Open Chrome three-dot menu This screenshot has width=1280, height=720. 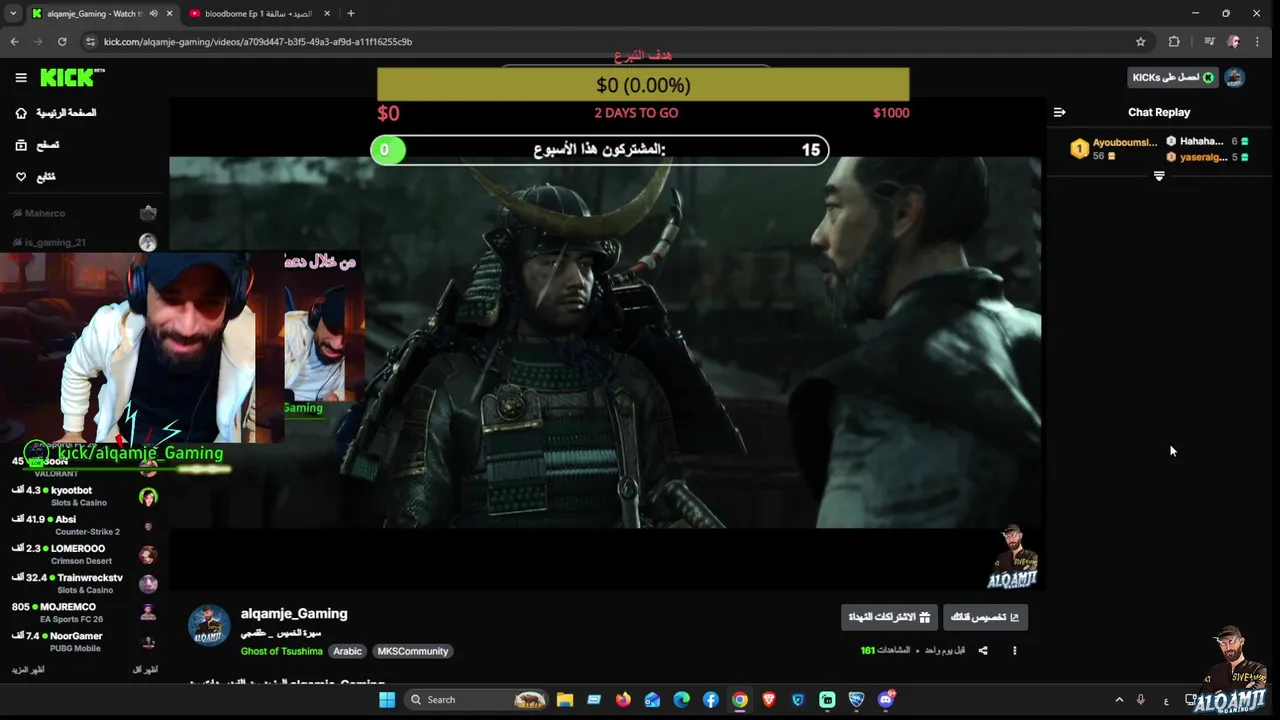tap(1257, 42)
